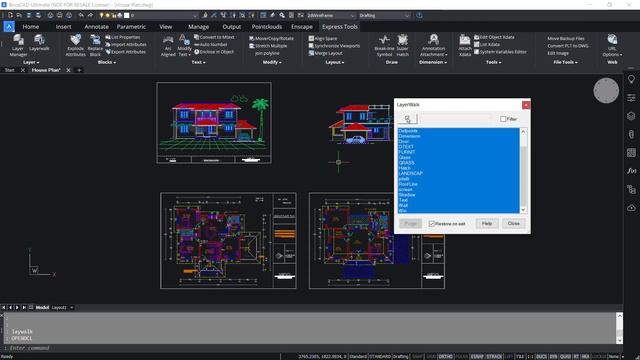Start Move/Copy/Rotate tool
Viewport: 640px width, 360px height.
(x=271, y=38)
